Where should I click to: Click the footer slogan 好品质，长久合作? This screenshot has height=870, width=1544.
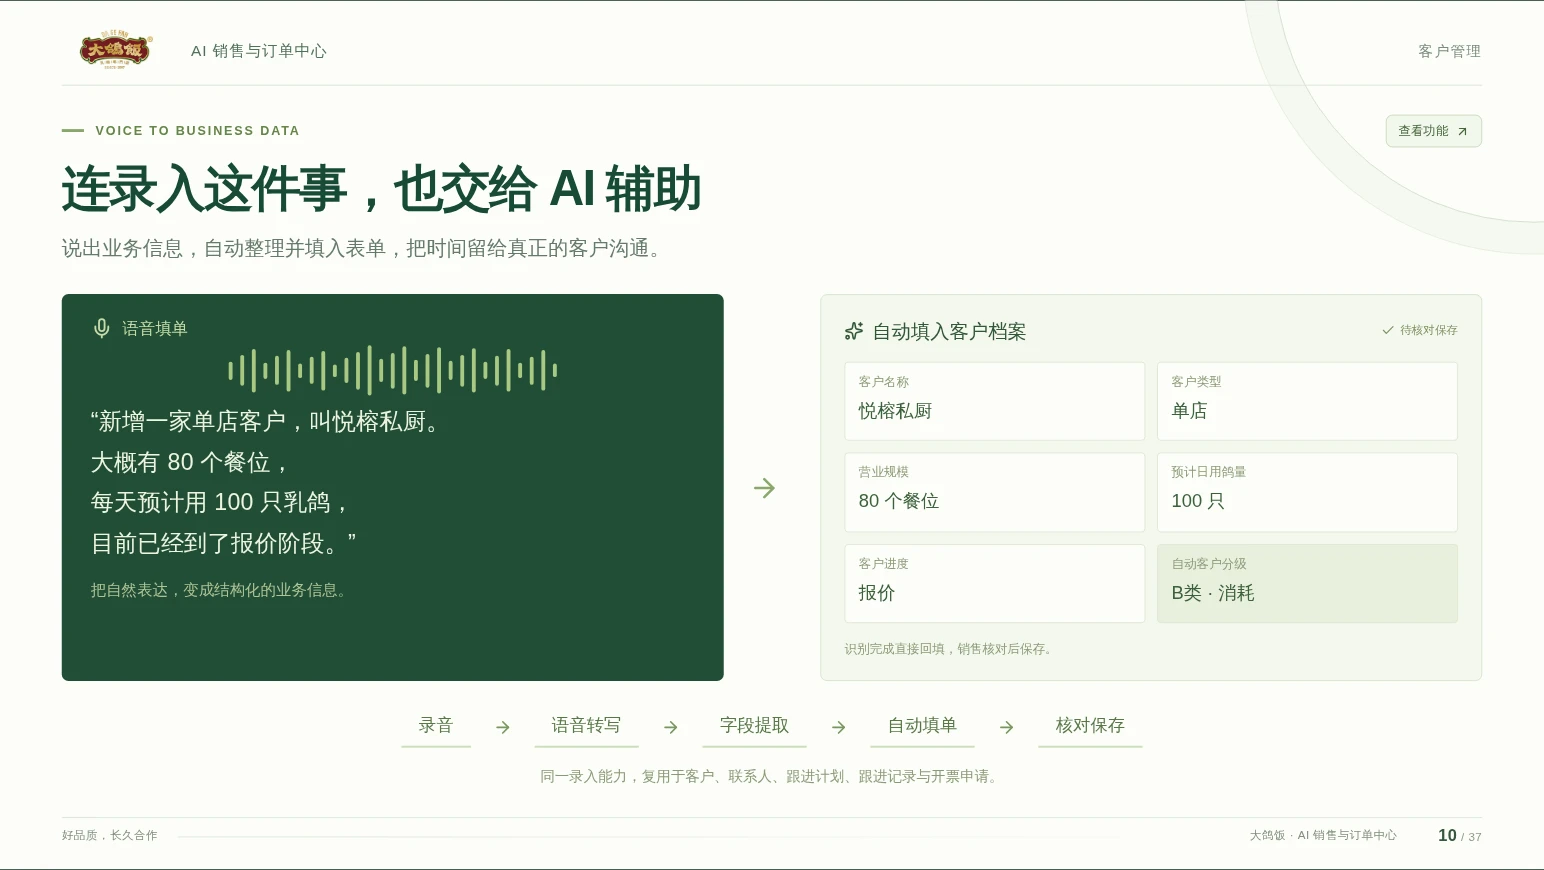(110, 835)
